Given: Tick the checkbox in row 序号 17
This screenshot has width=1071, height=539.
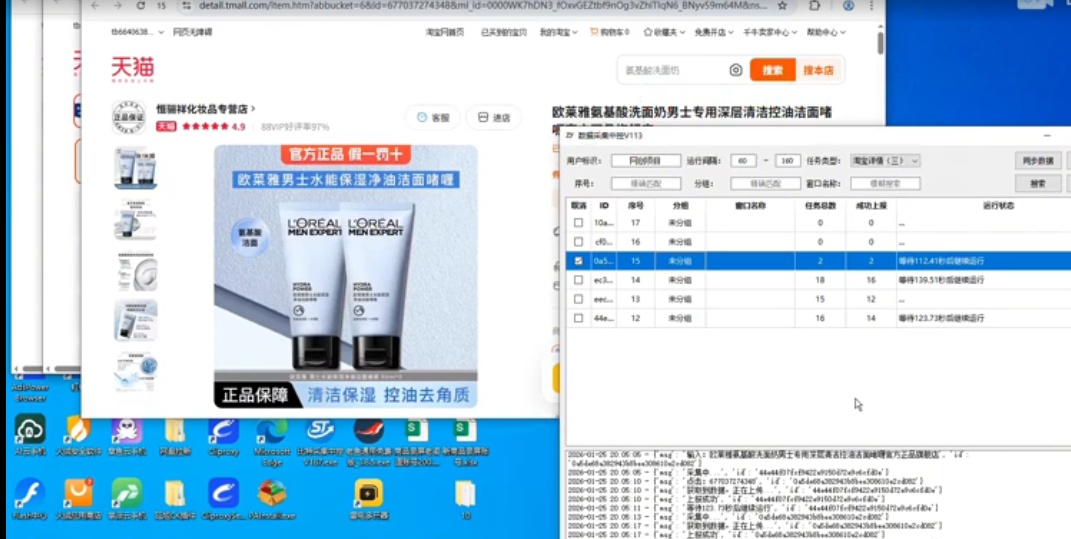Looking at the screenshot, I should [579, 223].
